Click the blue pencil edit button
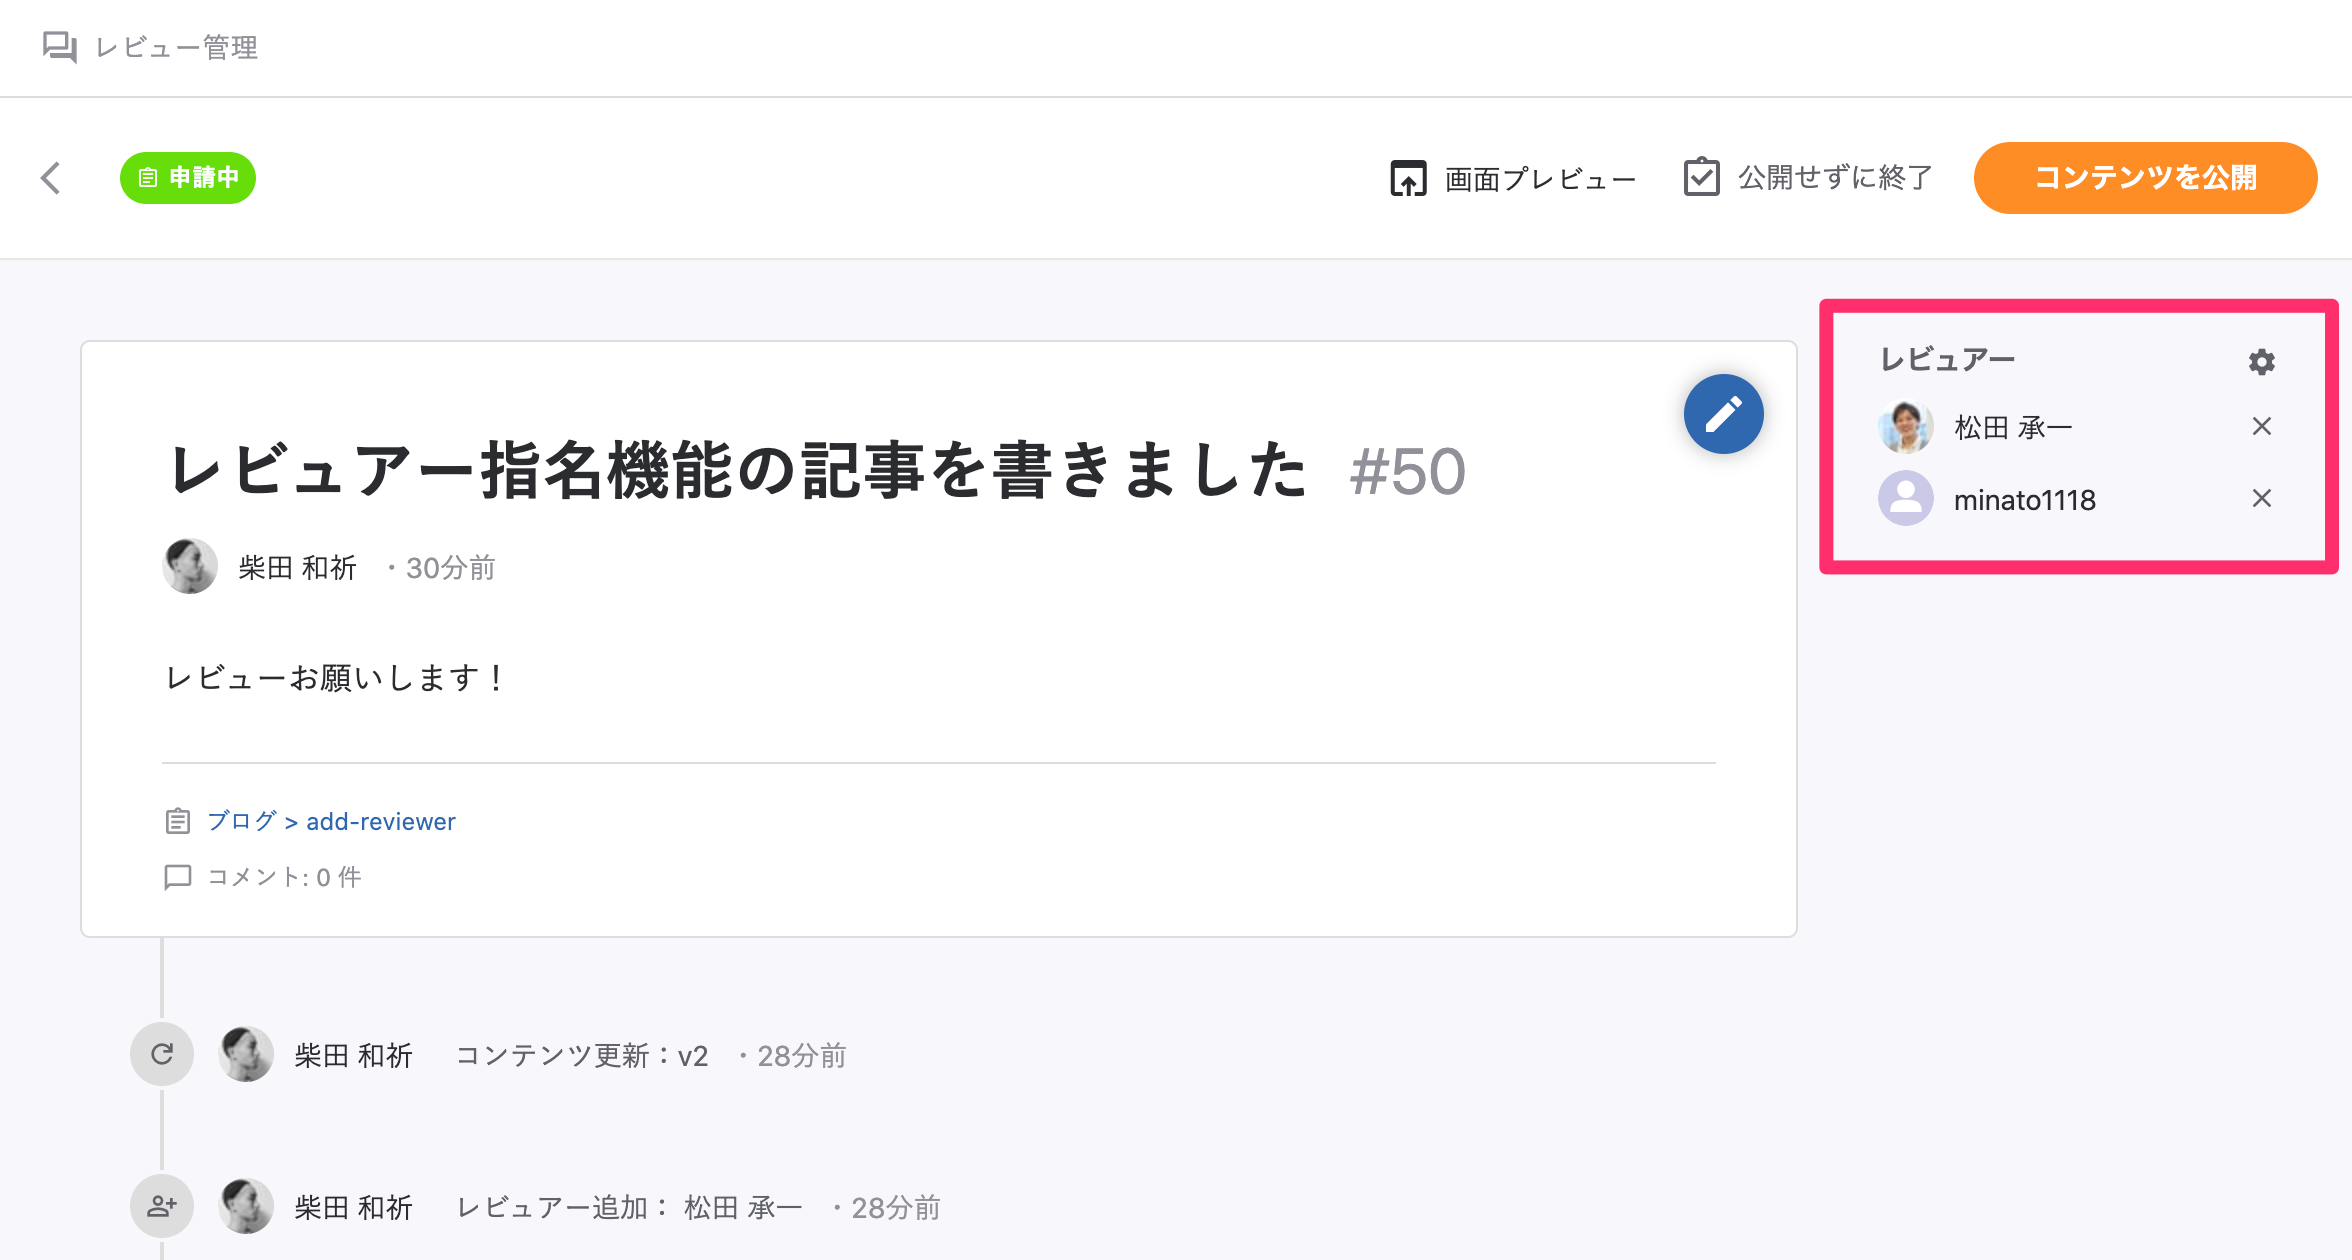The height and width of the screenshot is (1260, 2352). coord(1723,414)
